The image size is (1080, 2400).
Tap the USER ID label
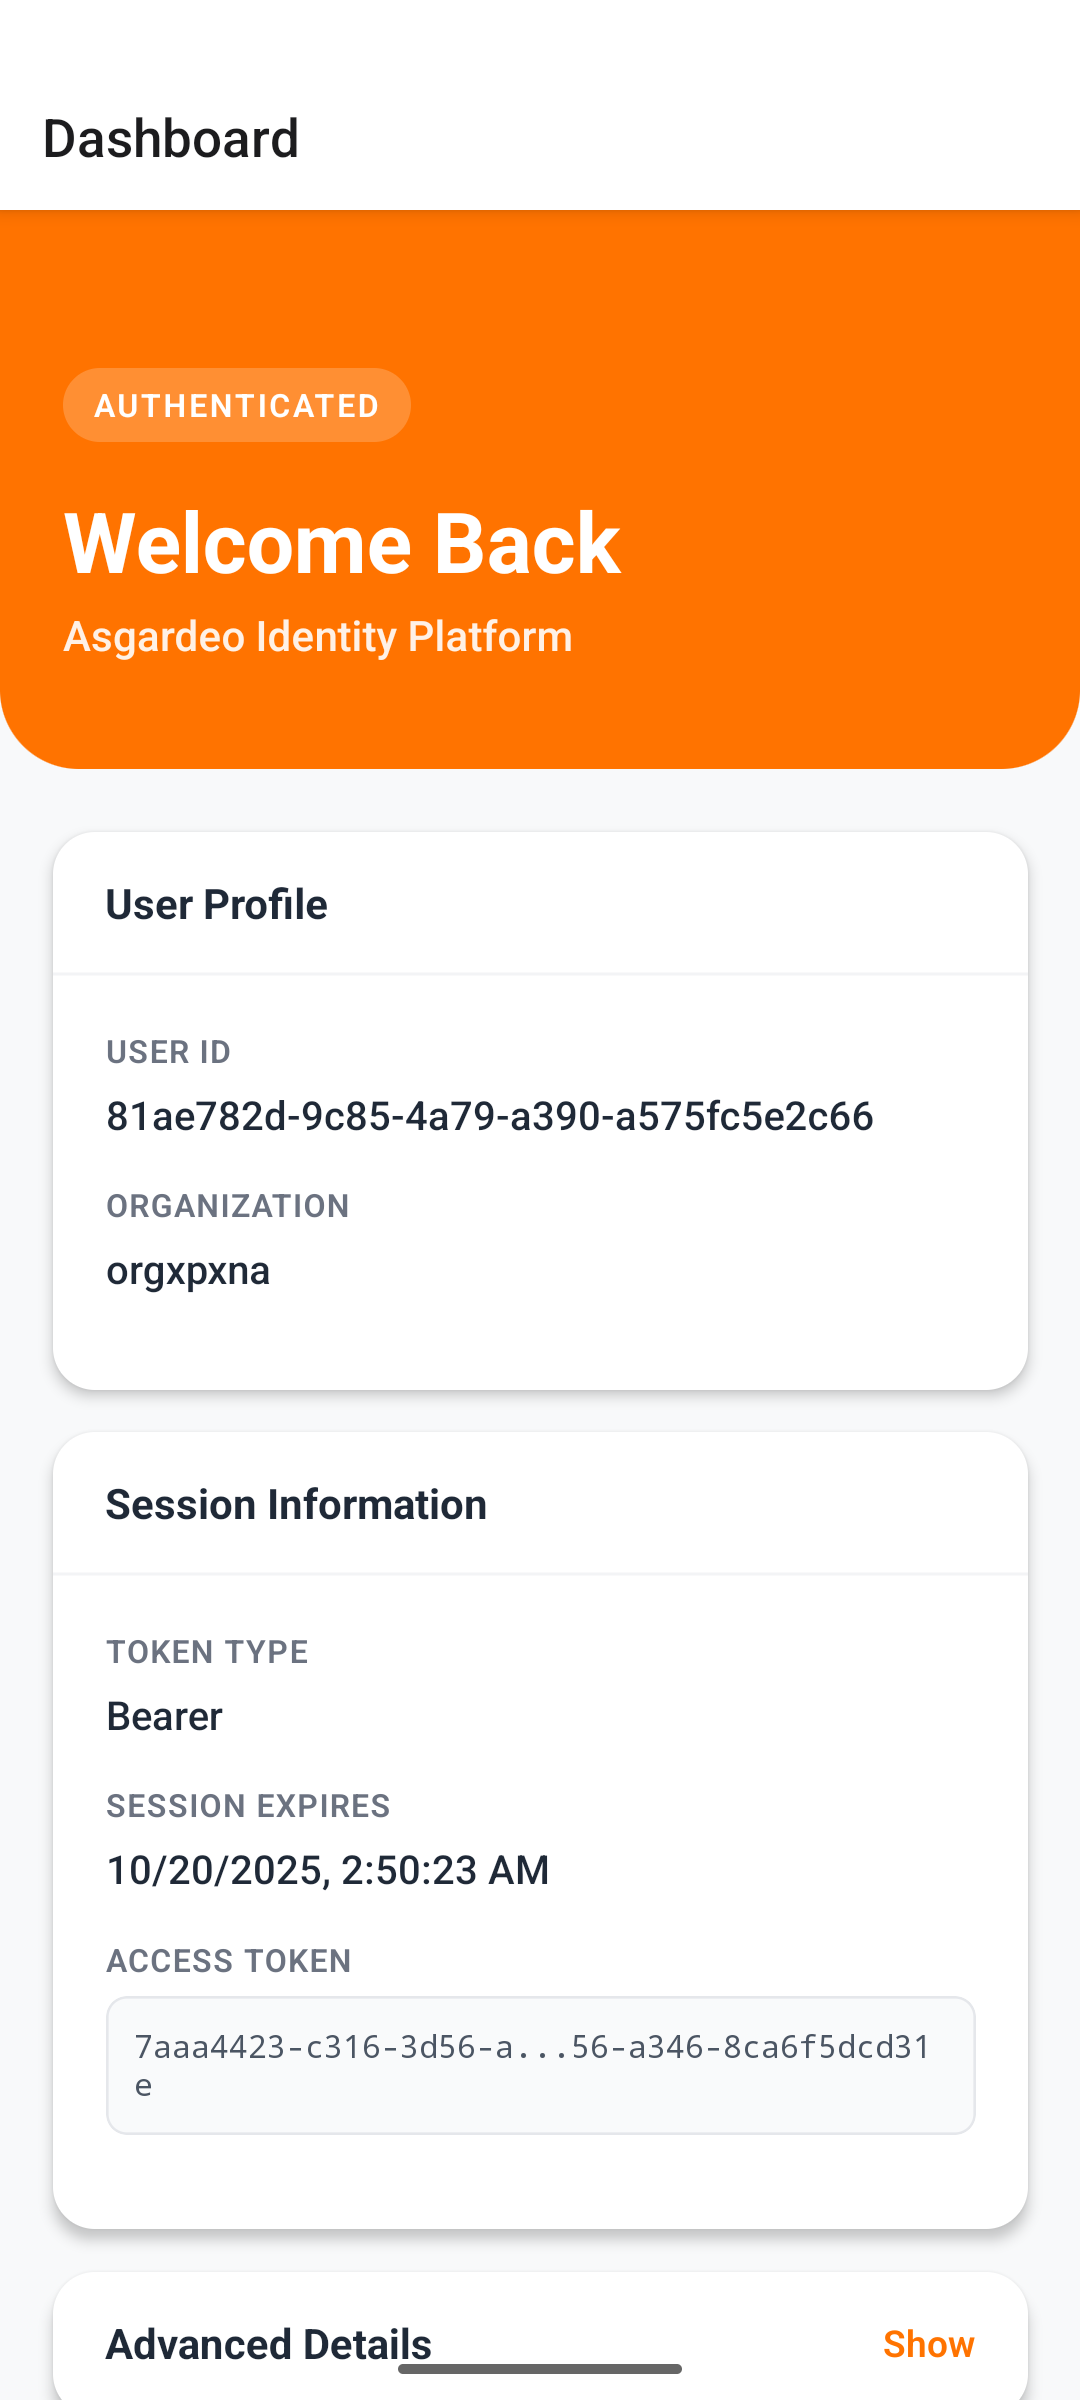[168, 1051]
